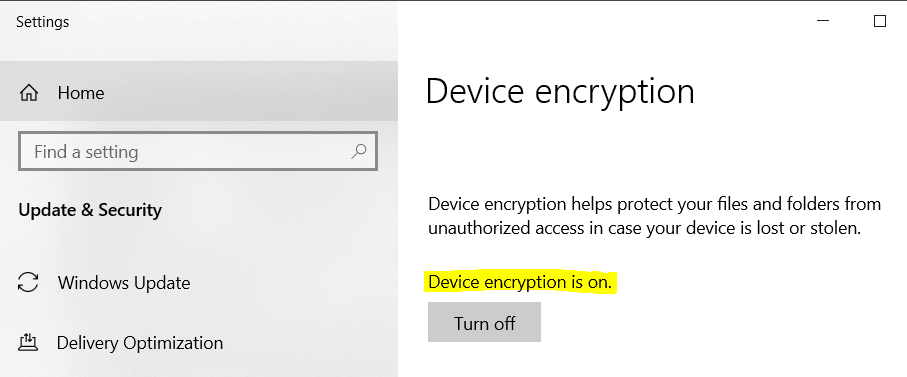Viewport: 907px width, 377px height.
Task: Click description line starting Device encryption helps
Action: [x=654, y=204]
